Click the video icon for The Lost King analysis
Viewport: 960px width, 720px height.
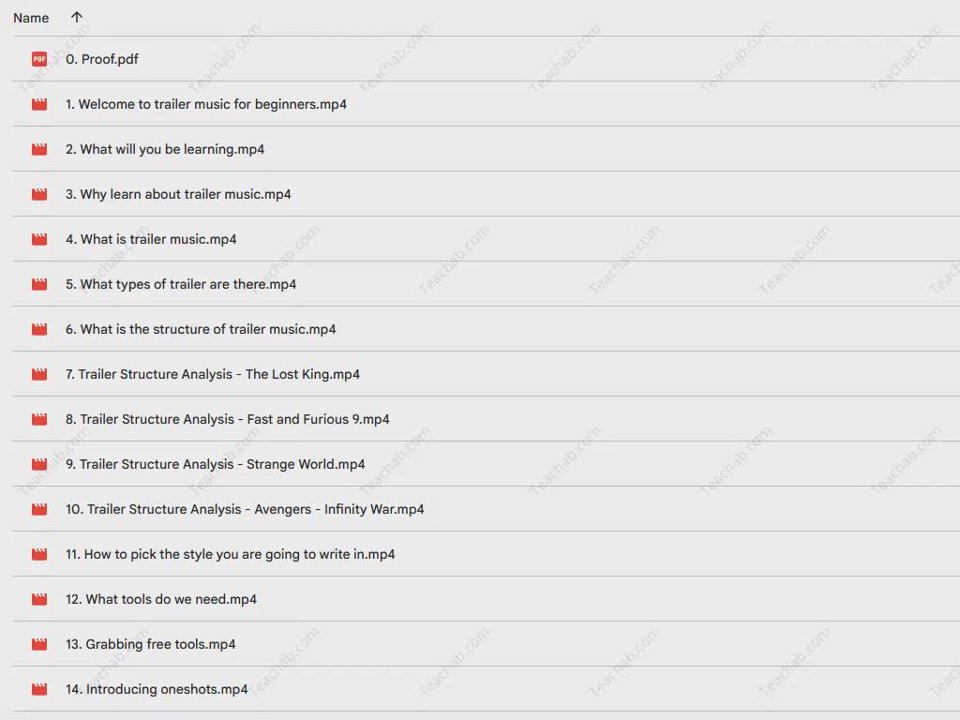pos(40,375)
